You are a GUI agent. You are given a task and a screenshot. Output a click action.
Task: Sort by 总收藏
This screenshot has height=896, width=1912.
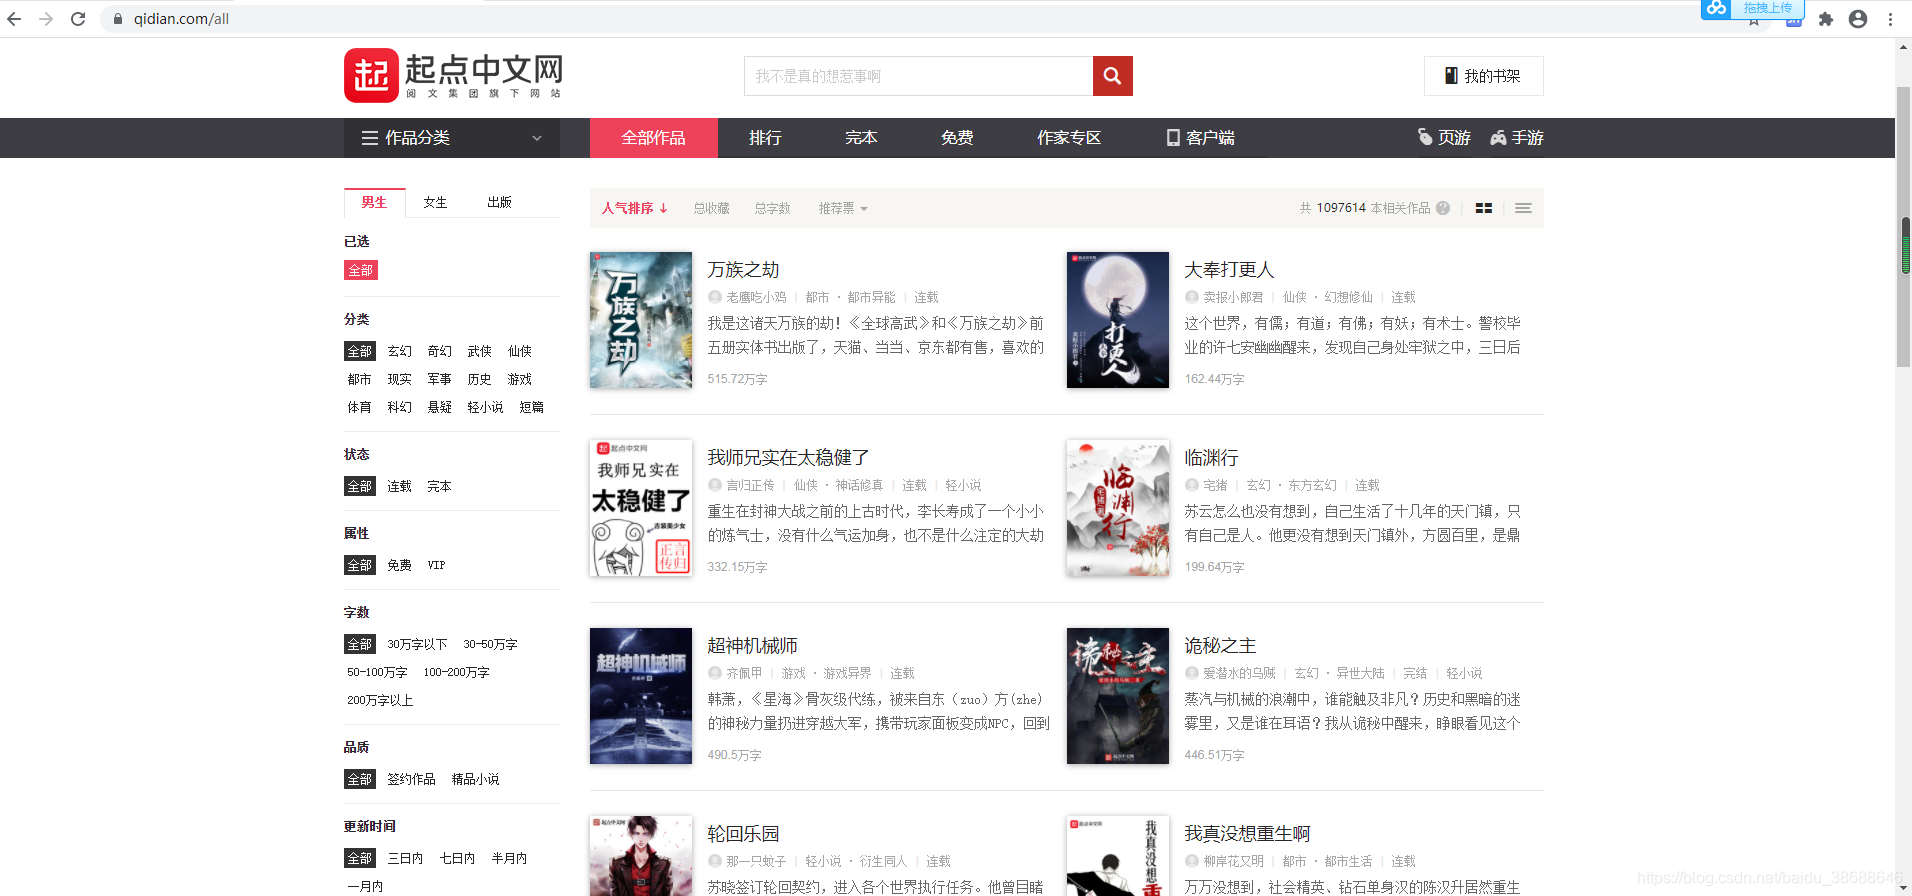(711, 208)
